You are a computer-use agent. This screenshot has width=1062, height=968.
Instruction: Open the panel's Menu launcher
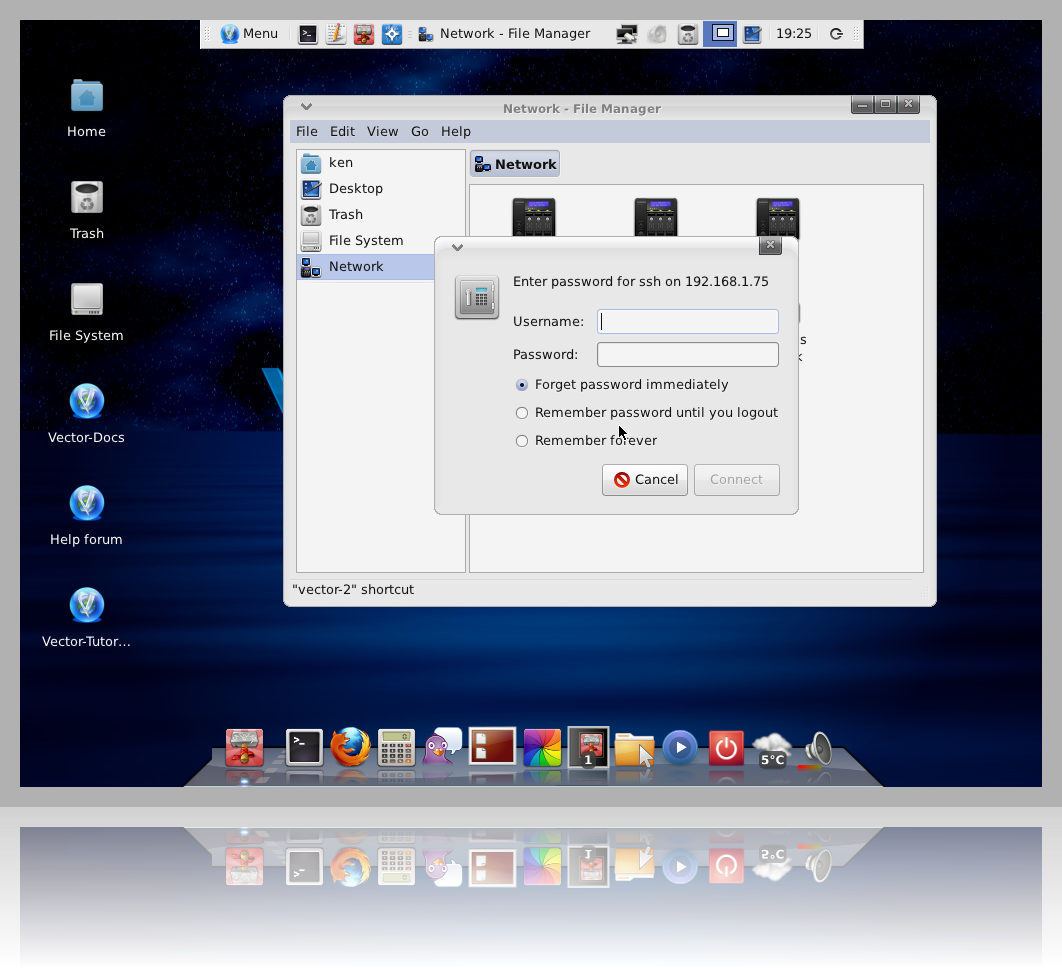[249, 34]
